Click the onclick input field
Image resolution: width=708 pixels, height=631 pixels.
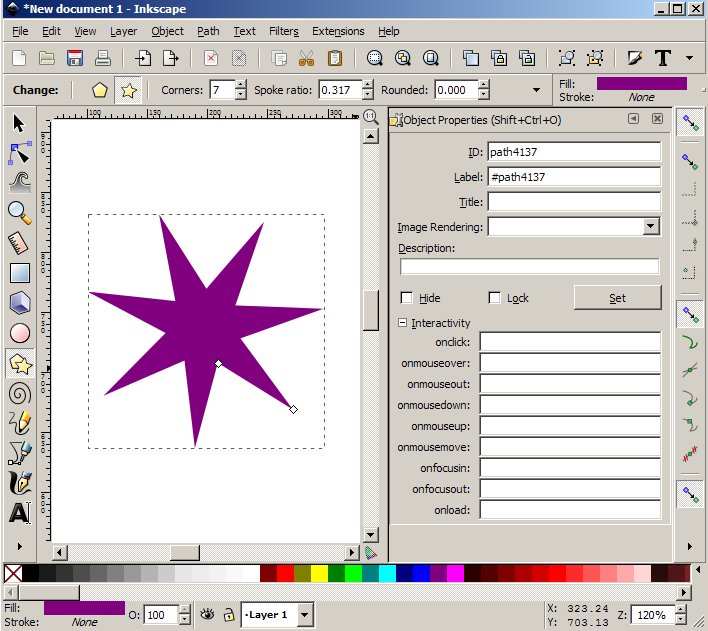pos(570,342)
